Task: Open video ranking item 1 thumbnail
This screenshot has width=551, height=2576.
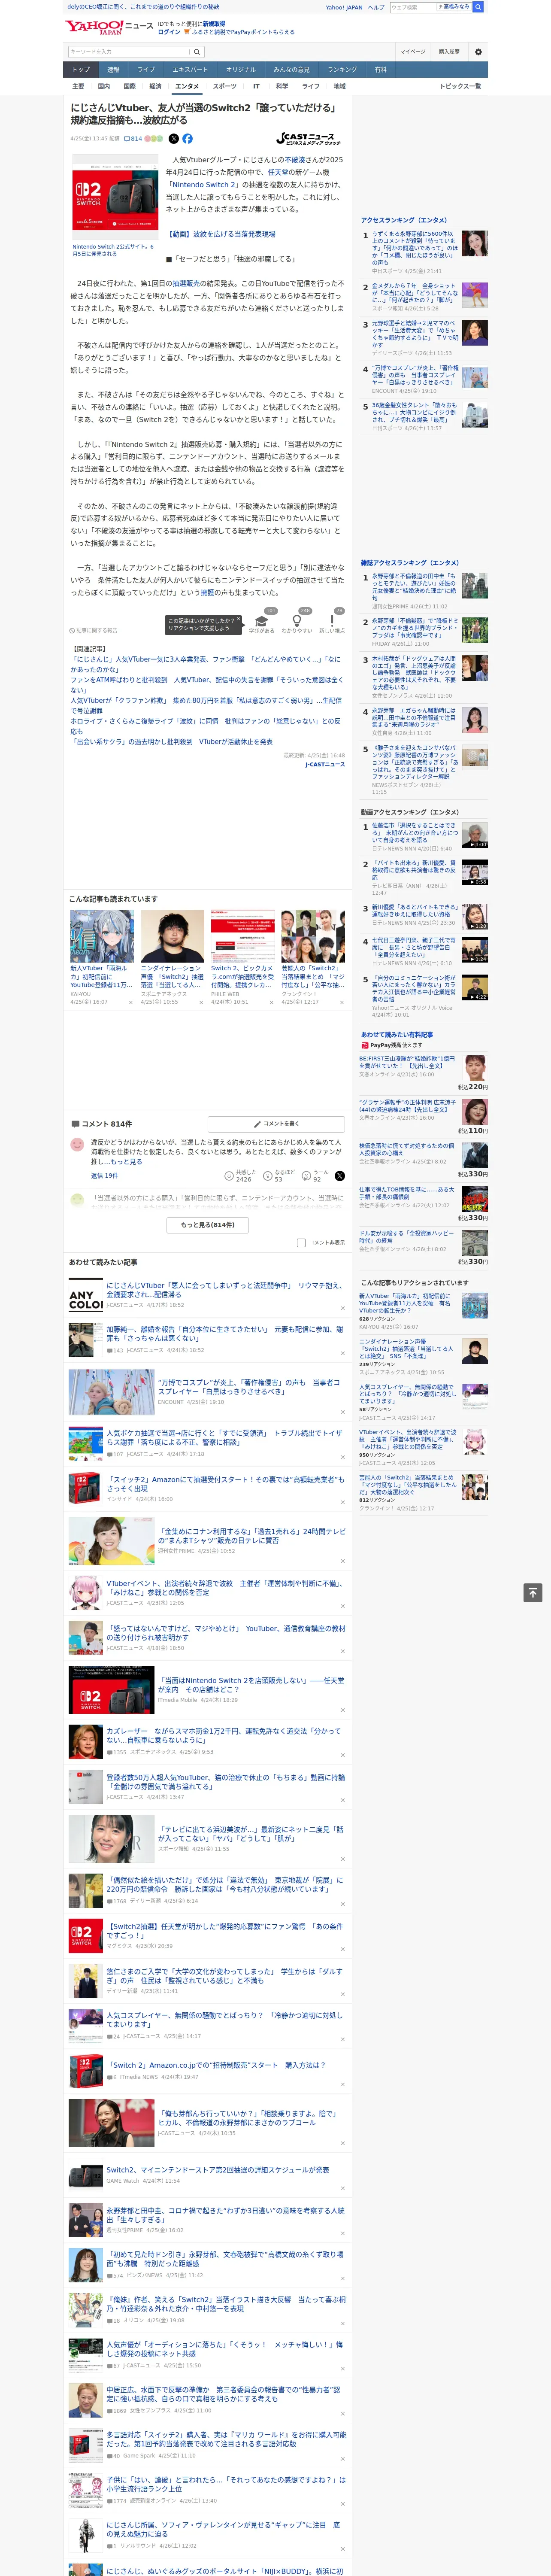Action: click(475, 836)
